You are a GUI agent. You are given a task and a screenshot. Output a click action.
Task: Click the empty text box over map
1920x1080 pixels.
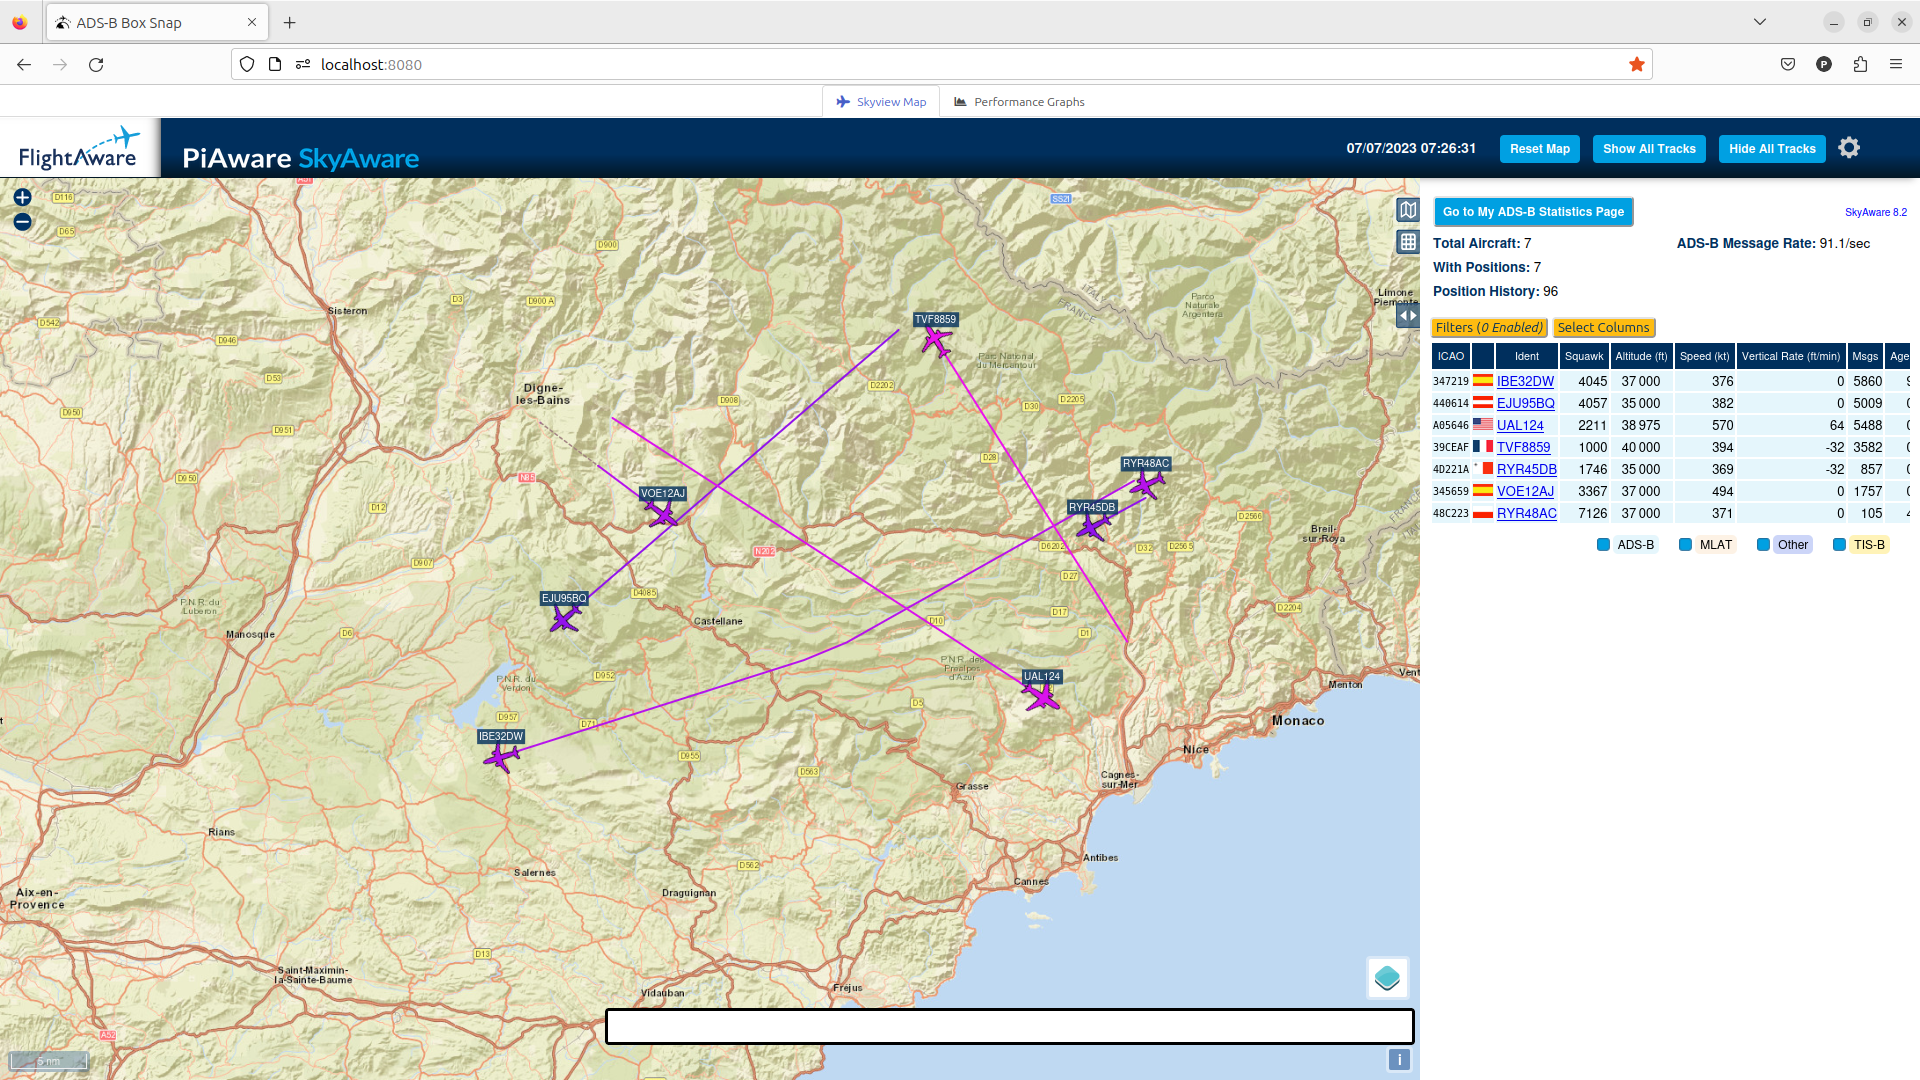point(1009,1027)
